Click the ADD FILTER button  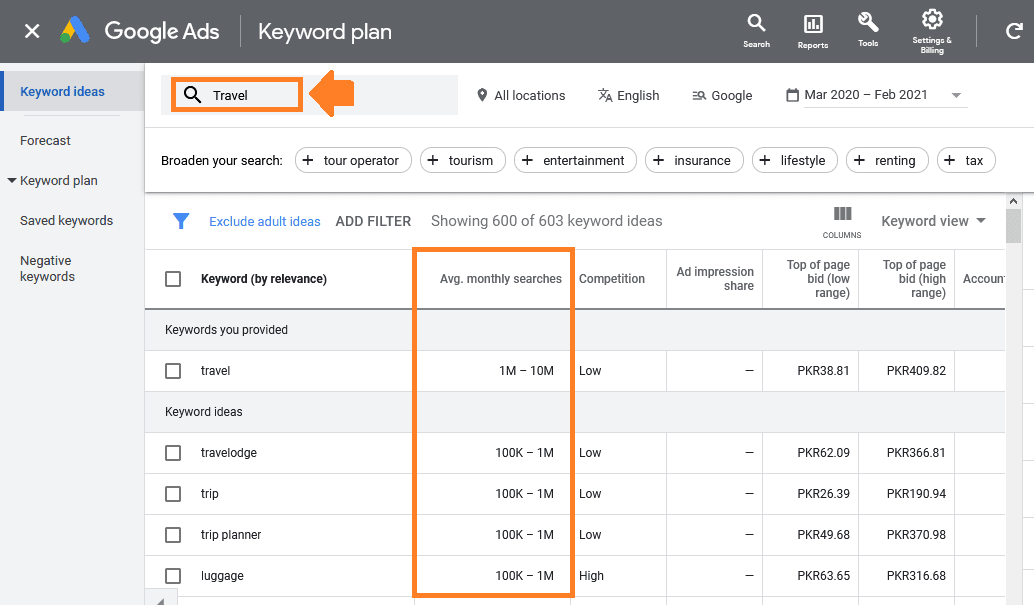[373, 221]
